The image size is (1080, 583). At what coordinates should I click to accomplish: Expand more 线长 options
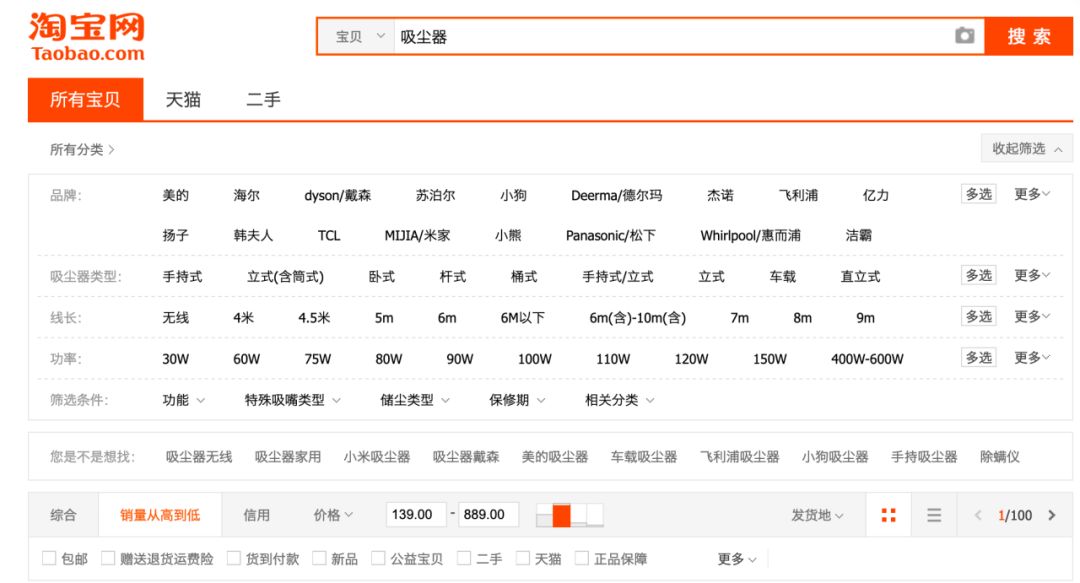point(1032,317)
